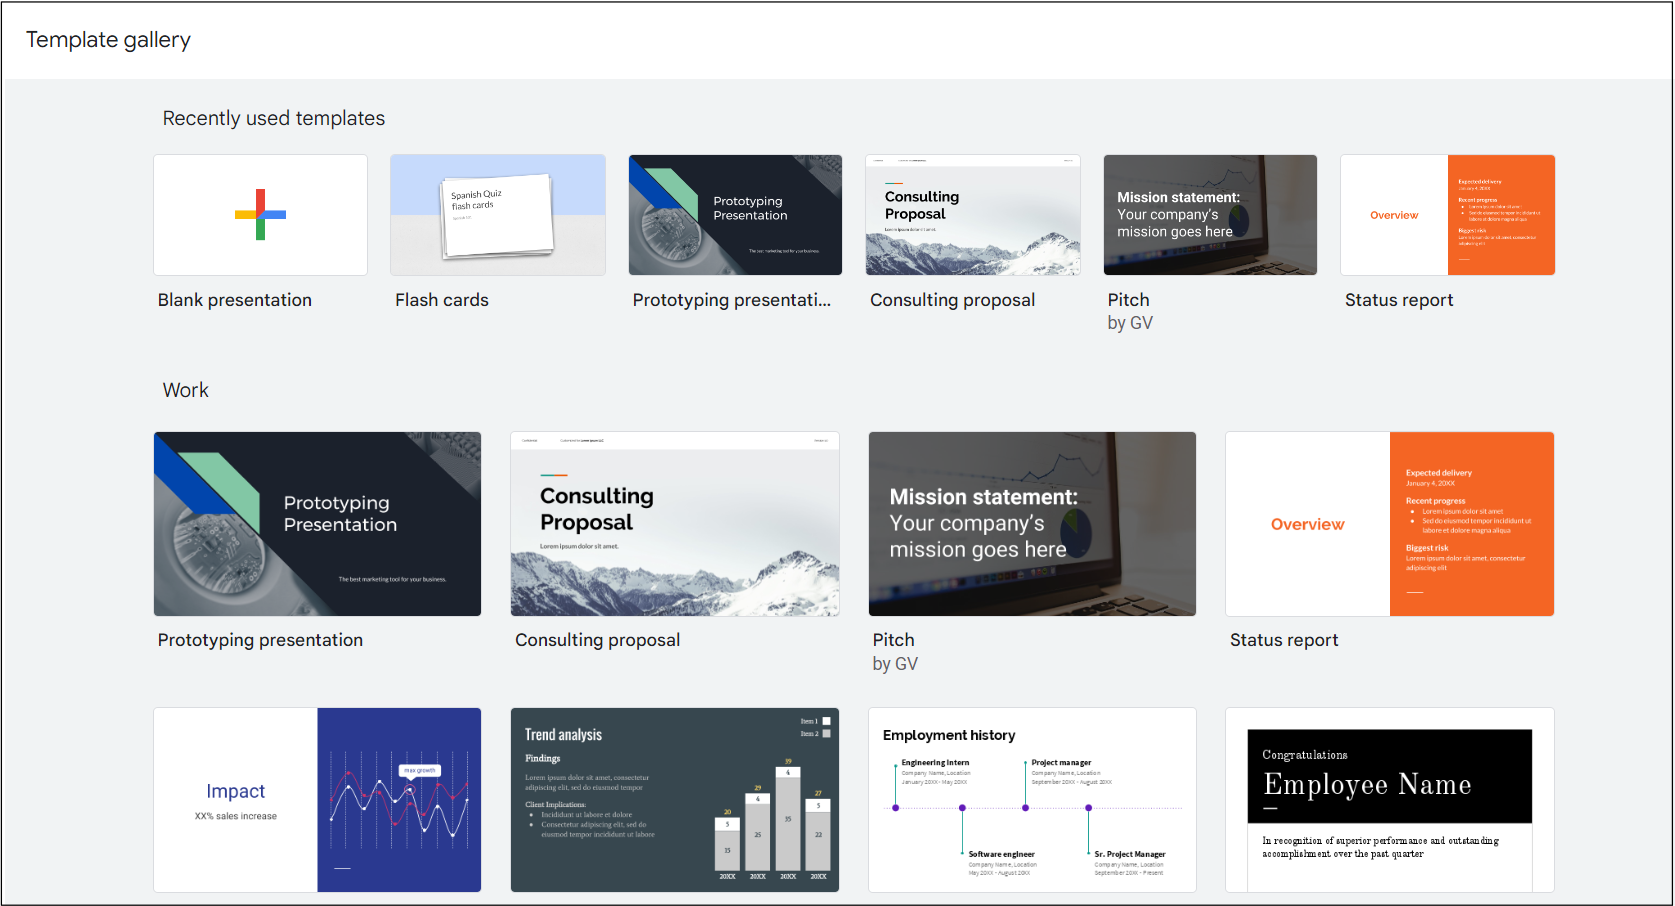This screenshot has height=906, width=1675.
Task: Open the Consulting Proposal template under Work
Action: pyautogui.click(x=674, y=524)
